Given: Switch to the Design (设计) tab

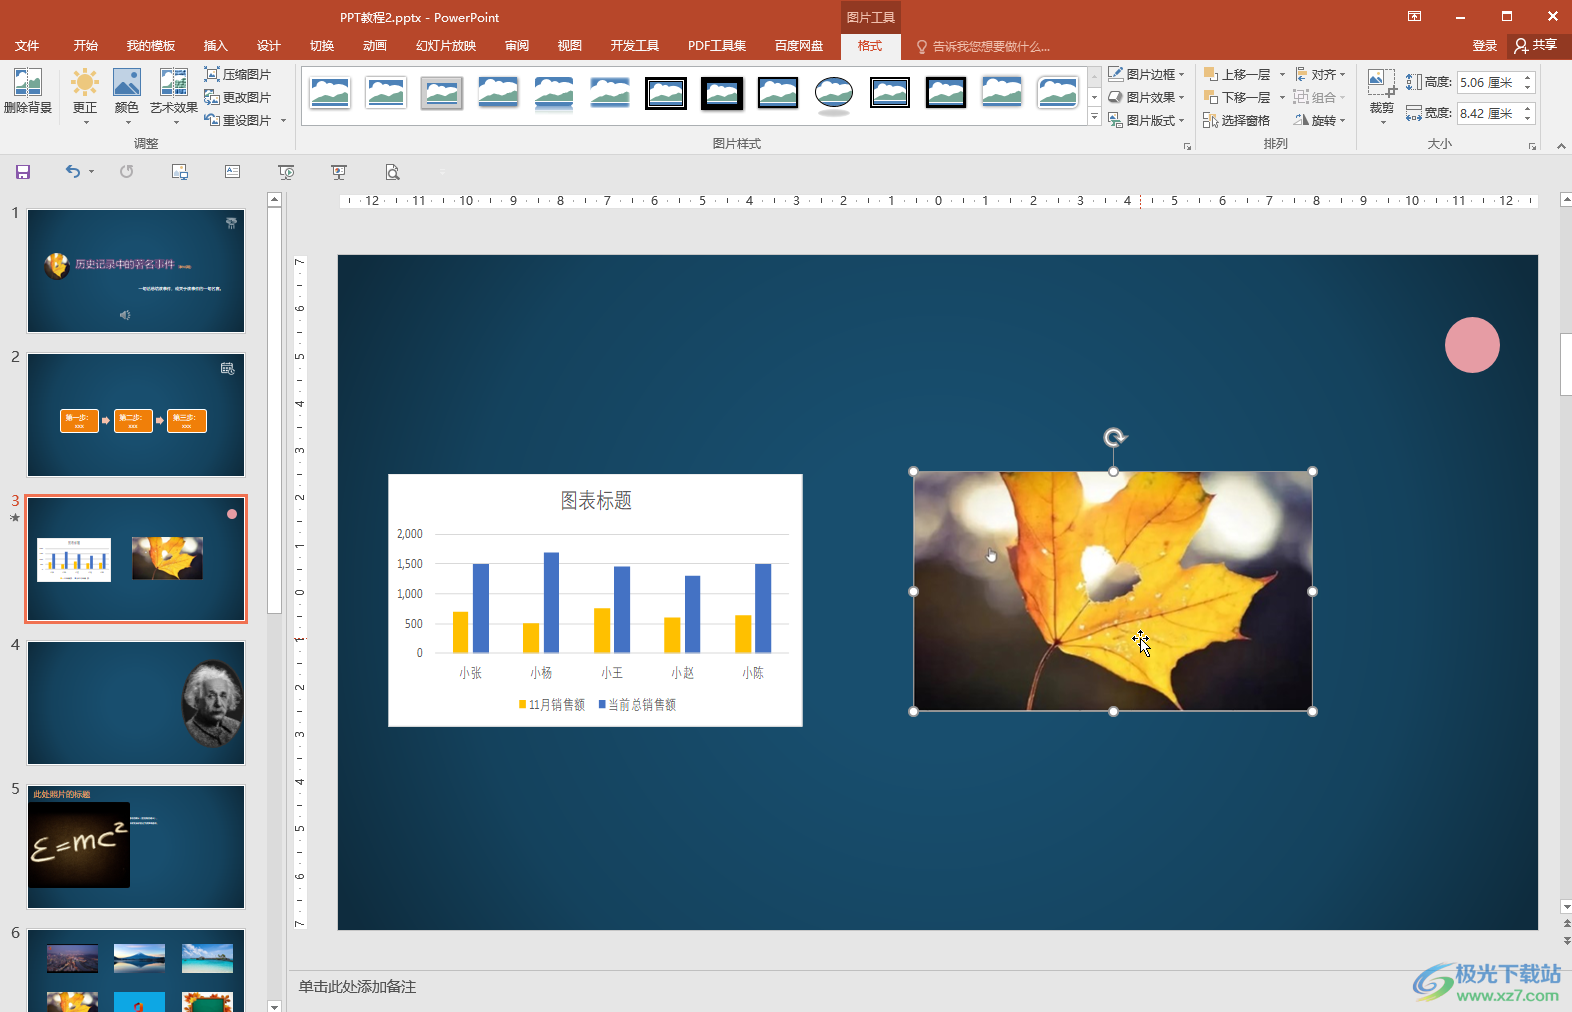Looking at the screenshot, I should 269,46.
